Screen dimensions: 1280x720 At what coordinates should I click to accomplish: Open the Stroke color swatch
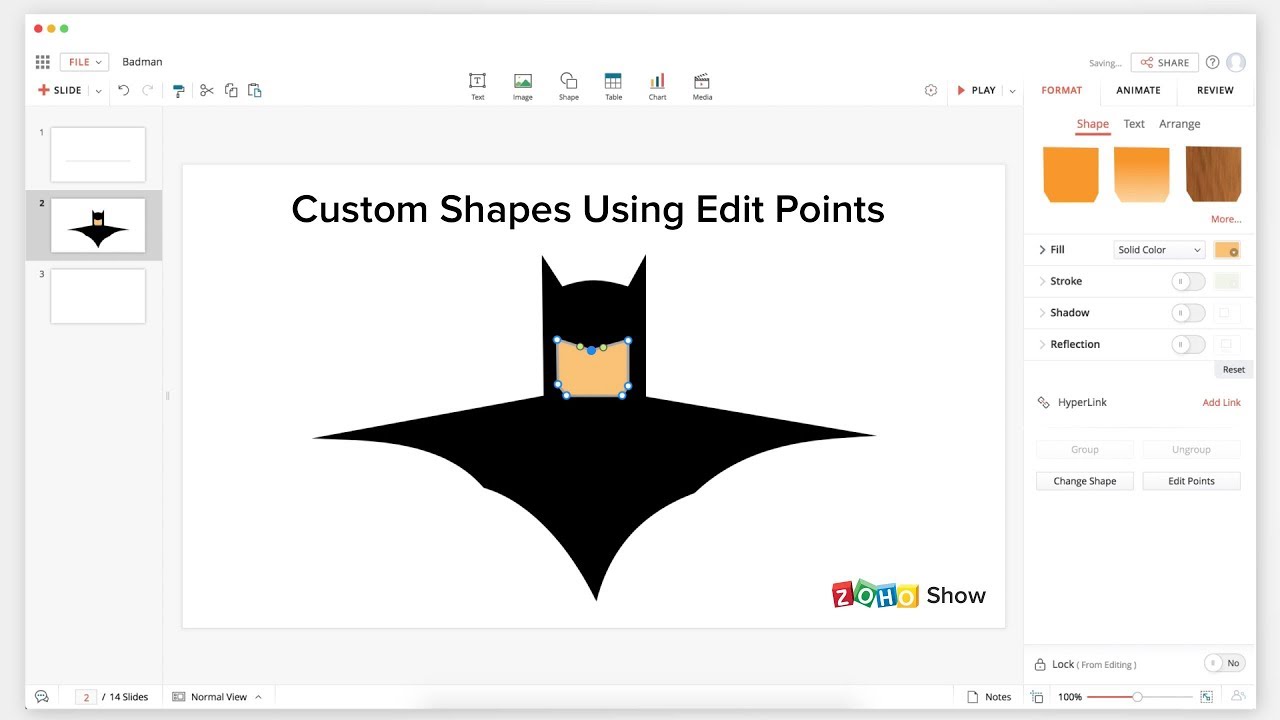pyautogui.click(x=1227, y=281)
